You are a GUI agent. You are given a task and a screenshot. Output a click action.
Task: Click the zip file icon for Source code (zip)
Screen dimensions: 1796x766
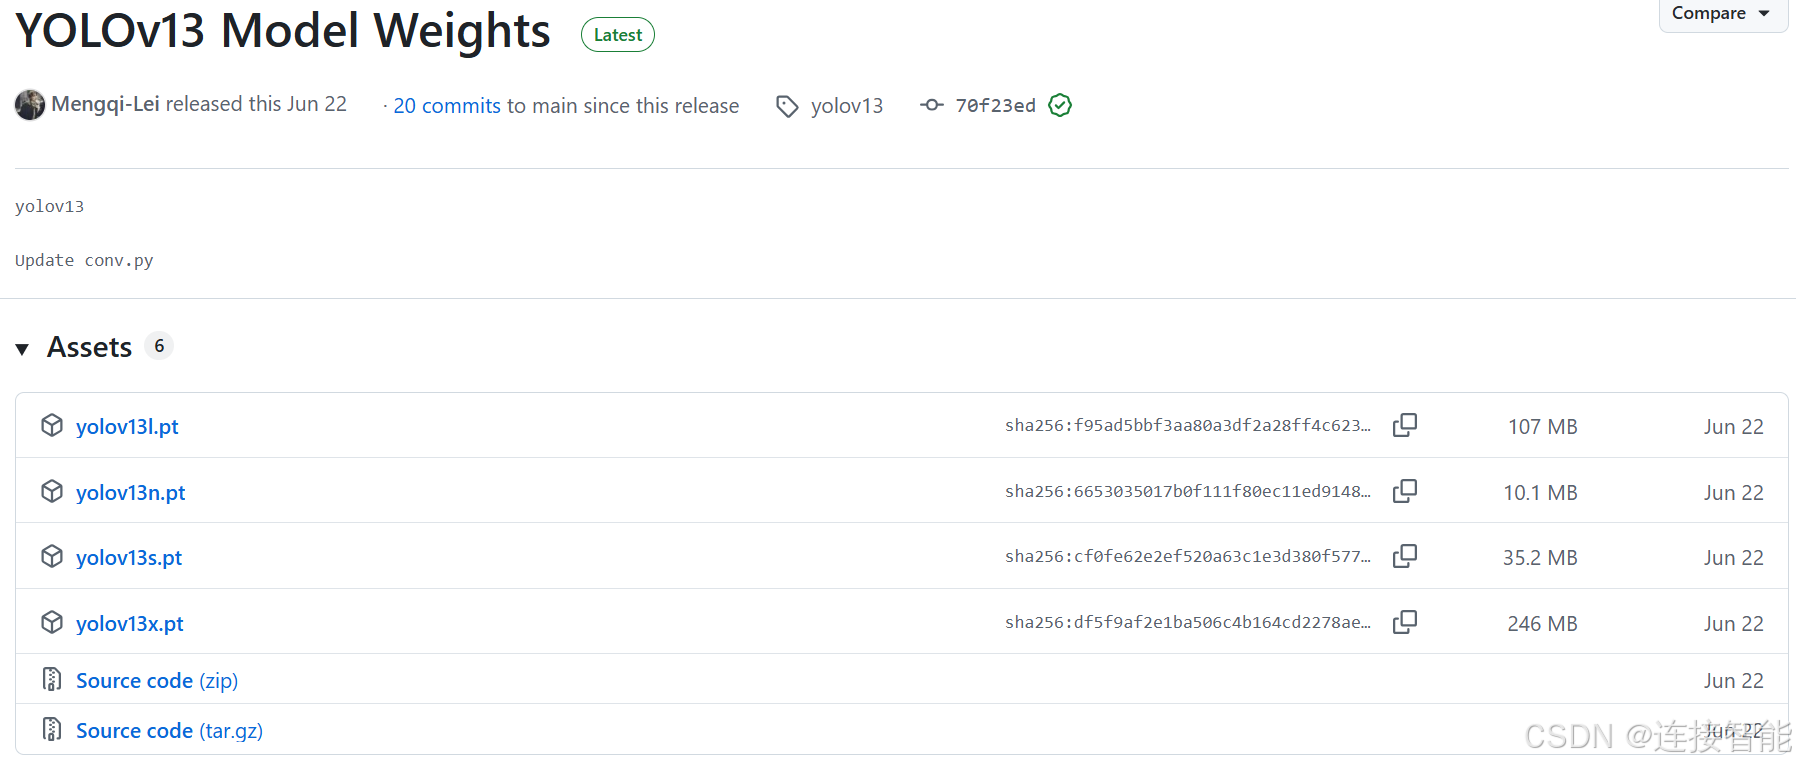tap(52, 679)
